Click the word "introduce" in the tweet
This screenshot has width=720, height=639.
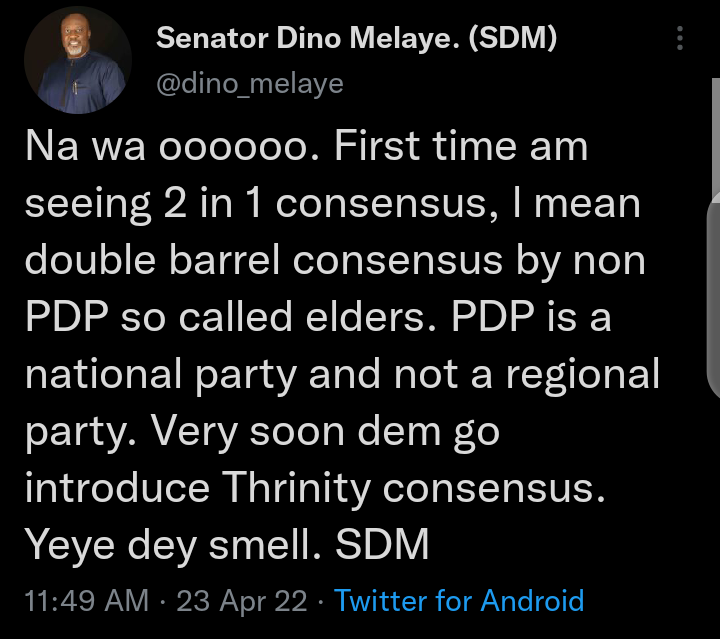(118, 489)
